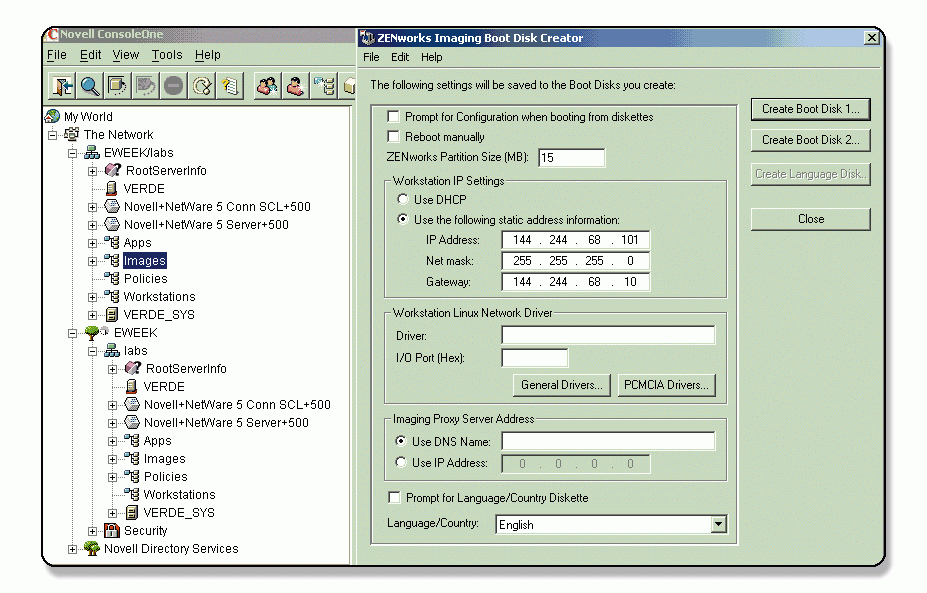Click the two-person New Group toolbar icon
927x593 pixels.
coord(267,86)
